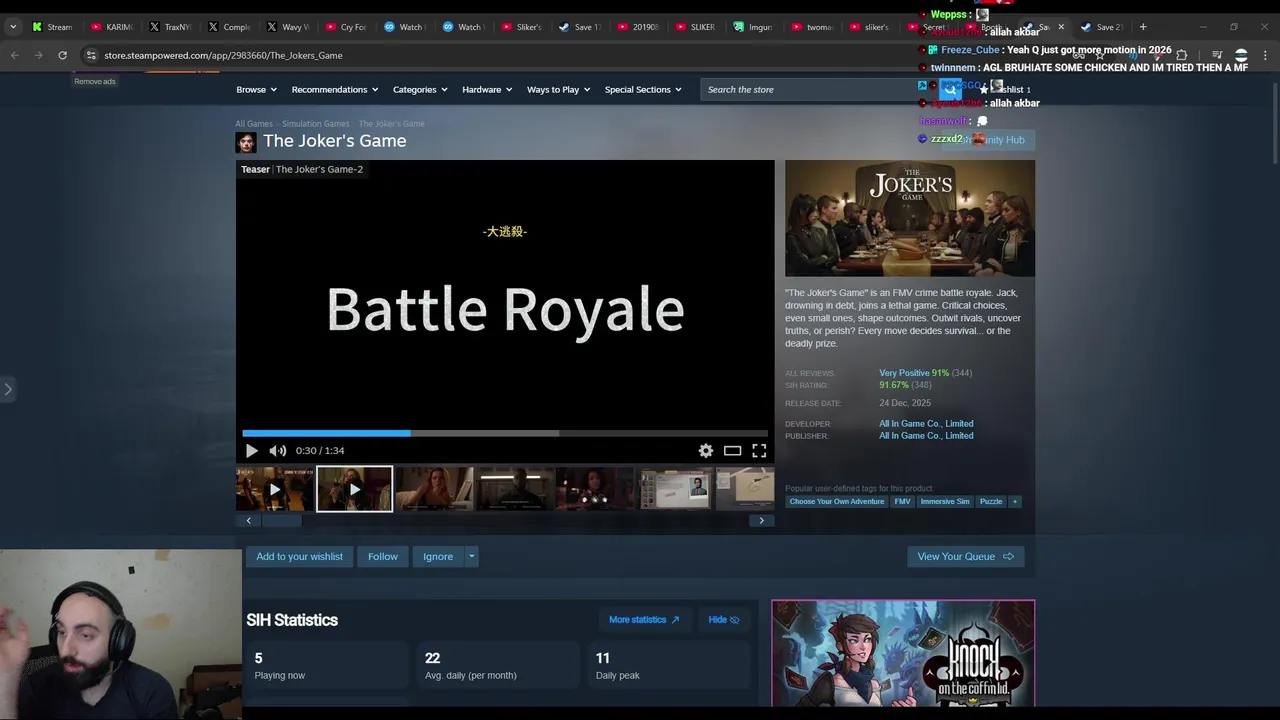Go back in the browser
The height and width of the screenshot is (720, 1280).
click(x=14, y=55)
